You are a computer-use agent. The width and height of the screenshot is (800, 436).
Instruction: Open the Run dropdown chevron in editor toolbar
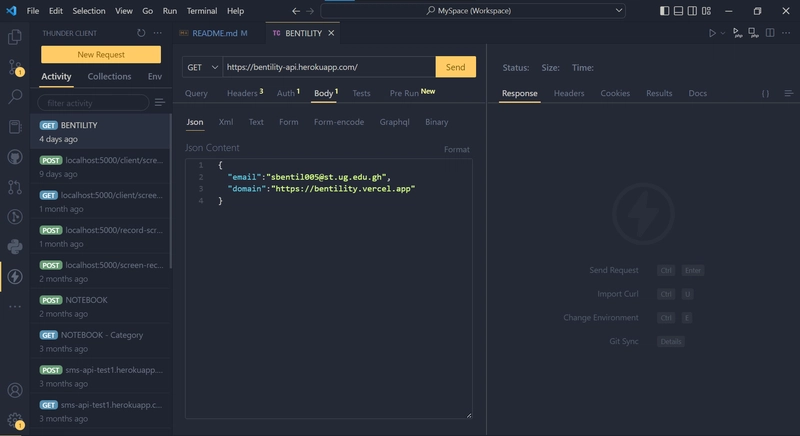point(722,33)
